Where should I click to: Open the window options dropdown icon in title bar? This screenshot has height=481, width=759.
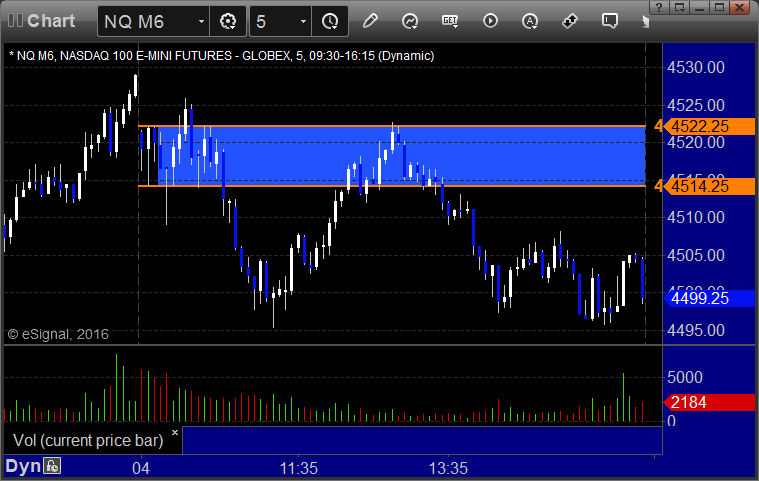[680, 7]
